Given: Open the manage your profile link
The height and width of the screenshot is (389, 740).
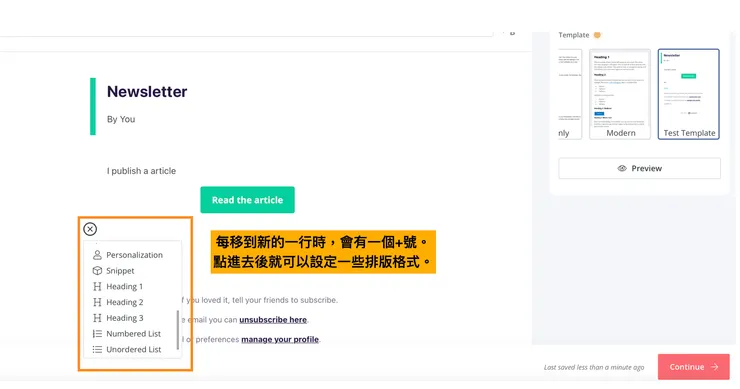Looking at the screenshot, I should (280, 339).
